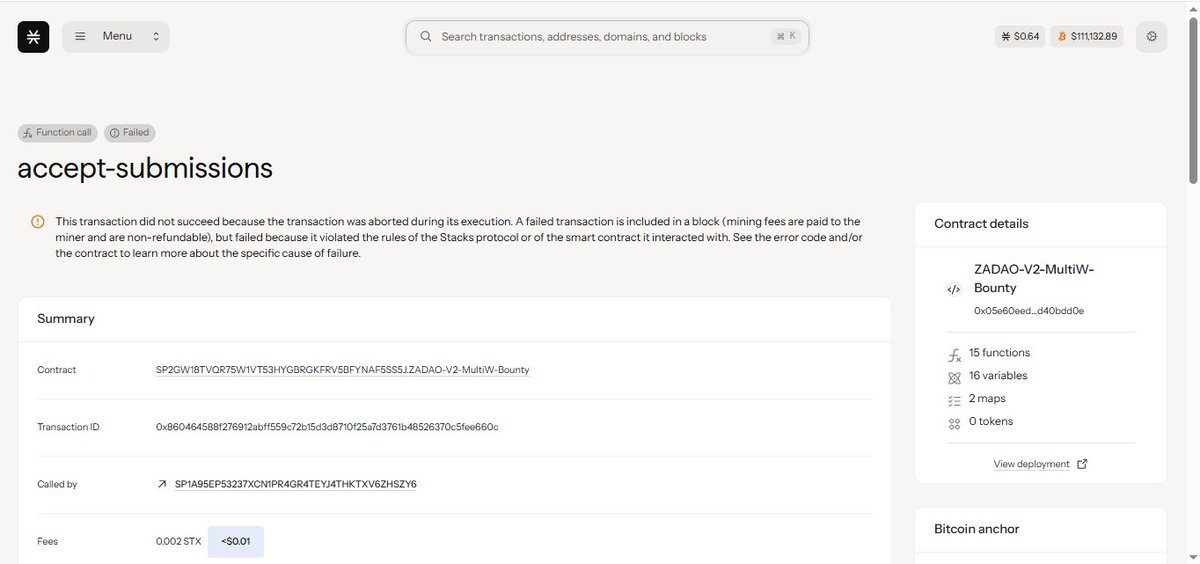Click the scrollbar up arrow

(1193, 7)
